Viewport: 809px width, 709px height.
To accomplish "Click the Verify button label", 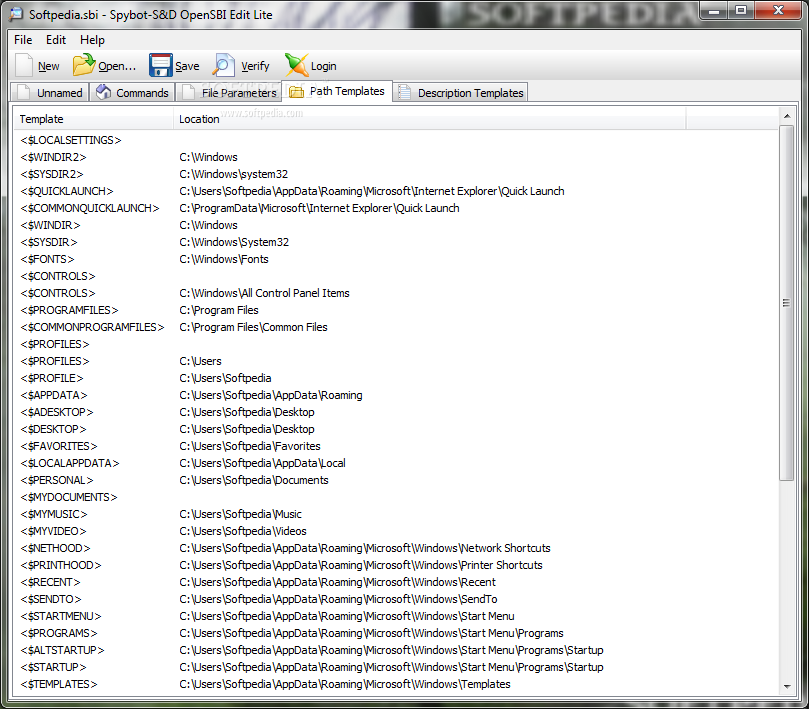I will pos(255,66).
